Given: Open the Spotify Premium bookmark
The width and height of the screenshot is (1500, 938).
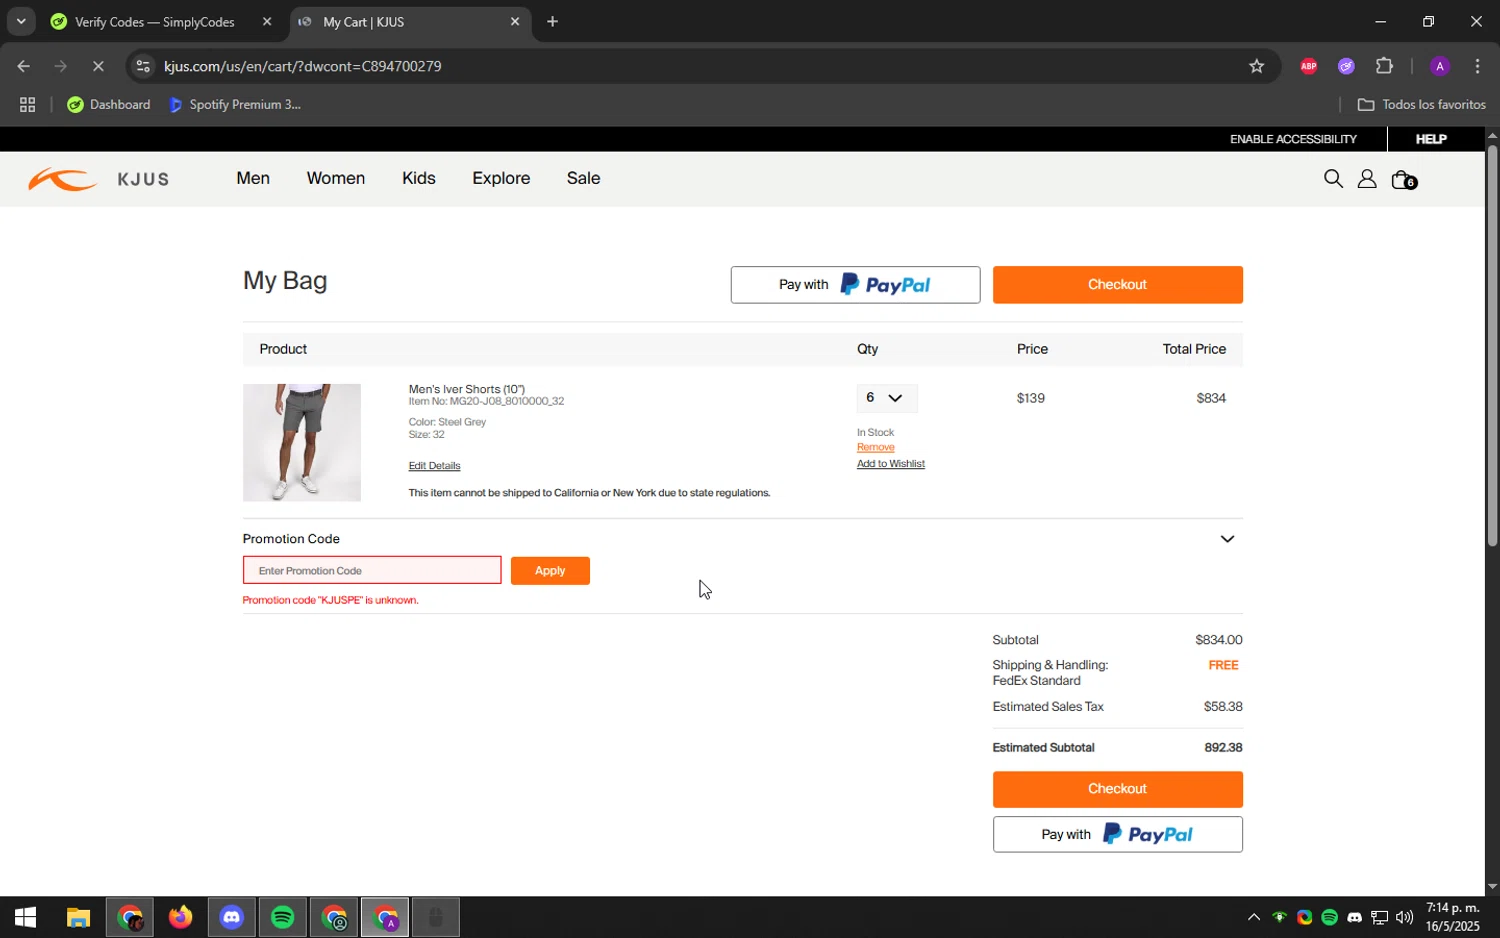Looking at the screenshot, I should (235, 104).
